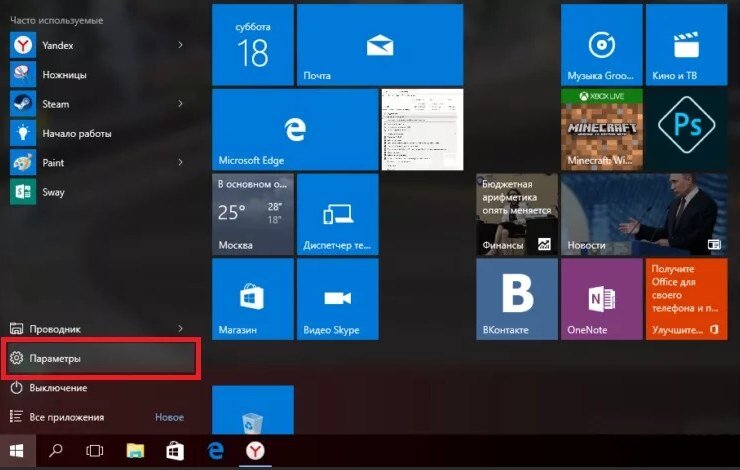Open the Финансы news tile
The width and height of the screenshot is (740, 470).
517,214
